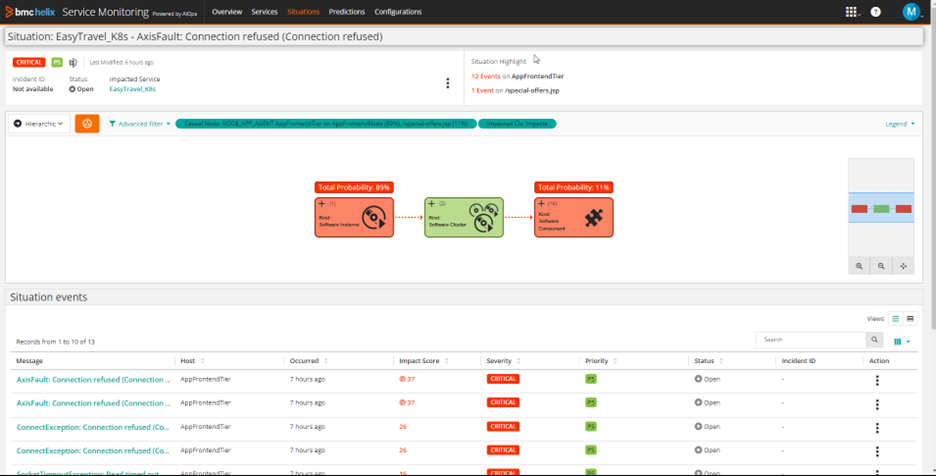Open action menu for first ConnectException event
The image size is (936, 476).
(x=877, y=428)
